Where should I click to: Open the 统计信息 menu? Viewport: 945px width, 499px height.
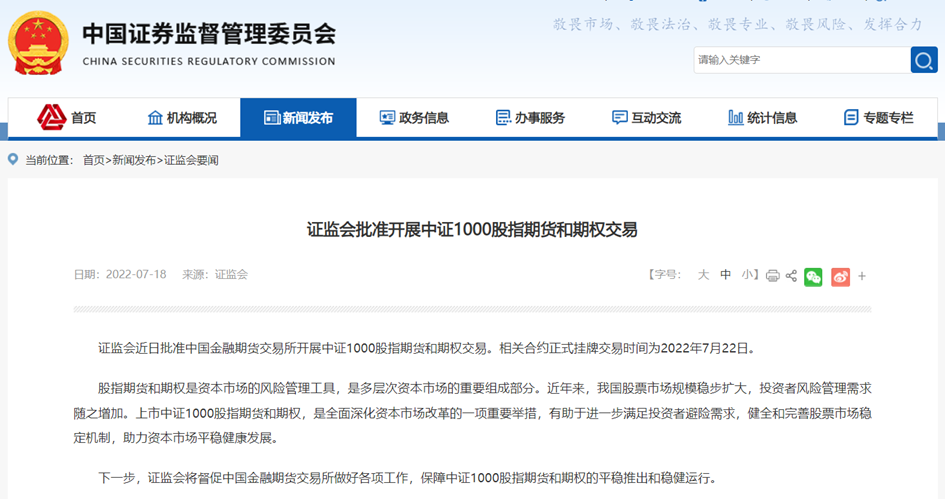pos(762,118)
